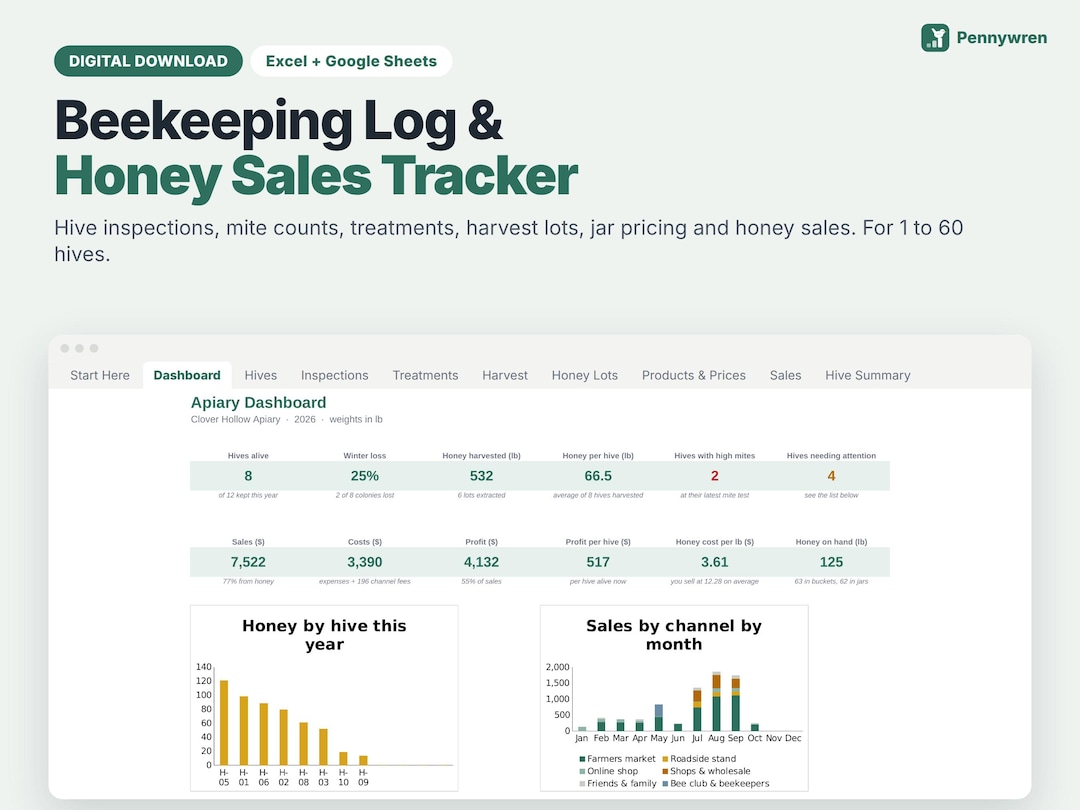Select the Sales tab
This screenshot has height=810, width=1080.
pyautogui.click(x=785, y=375)
